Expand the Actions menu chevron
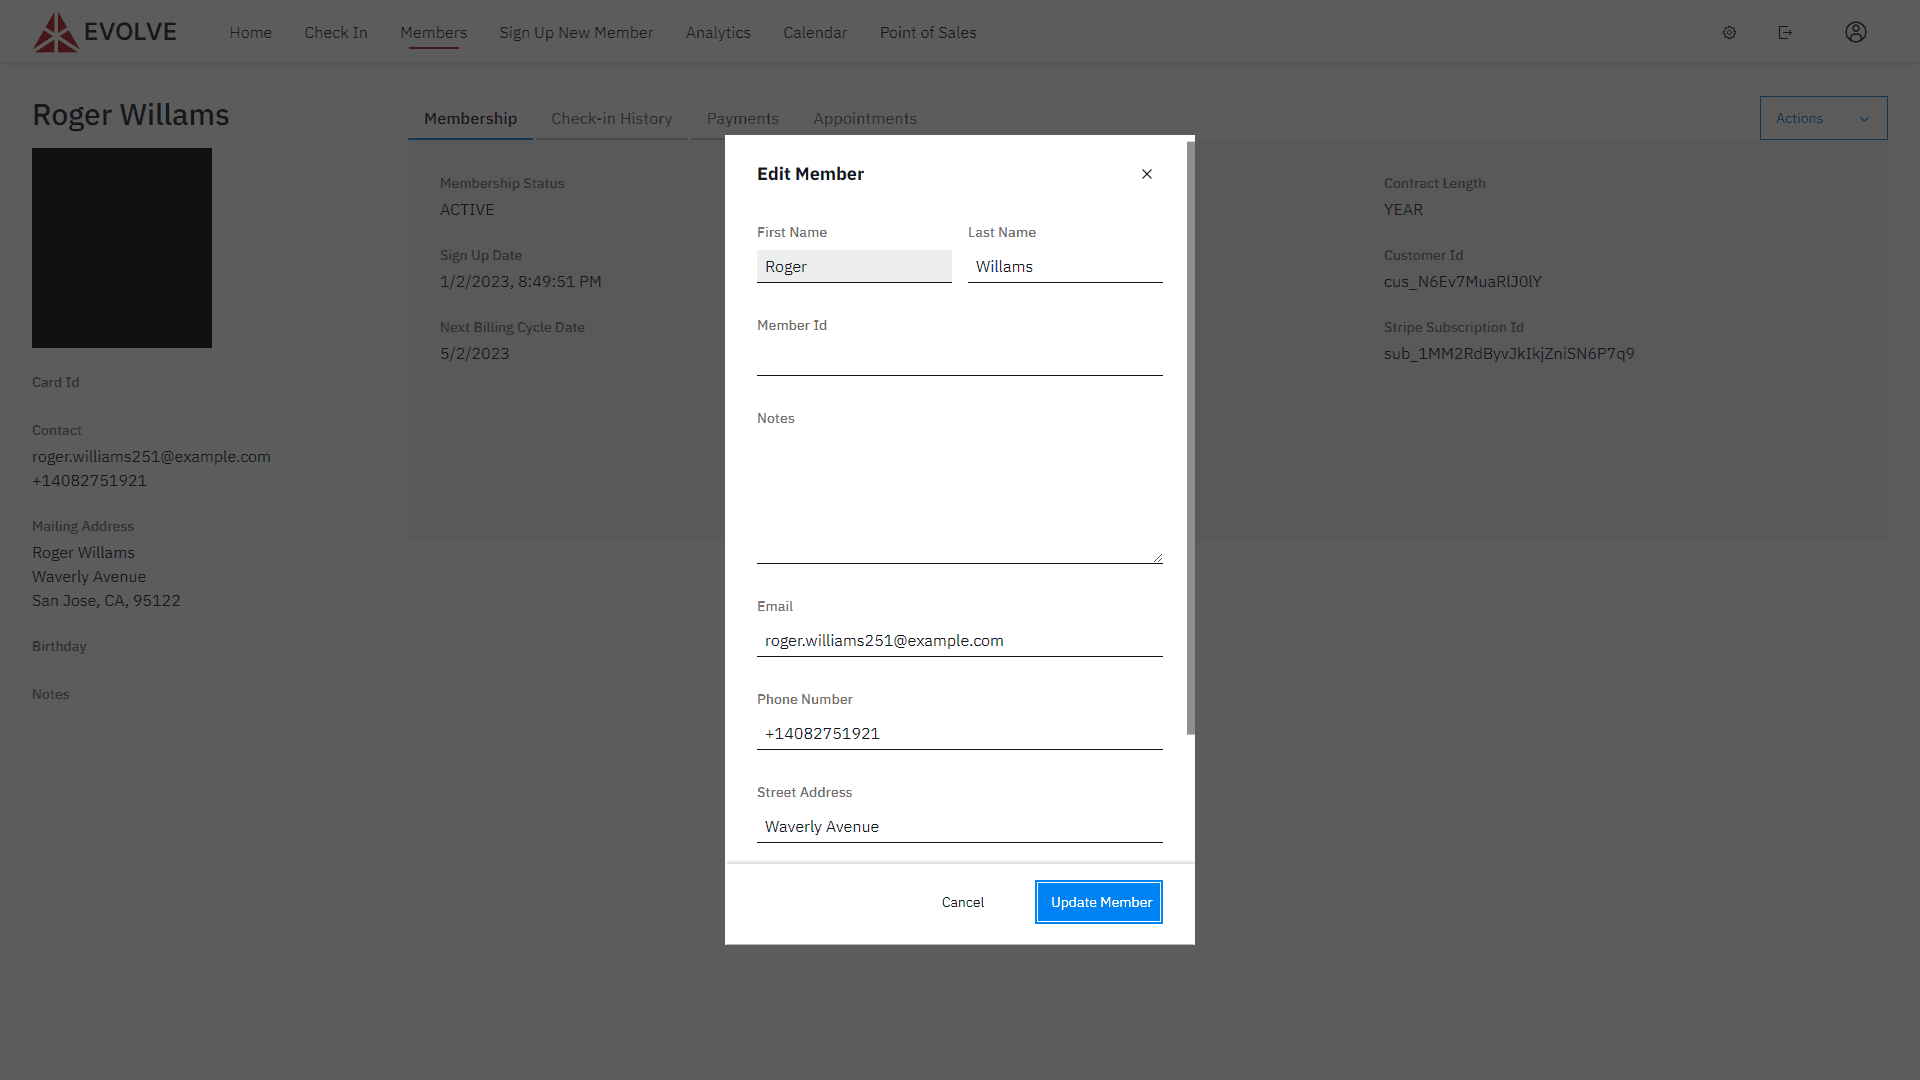This screenshot has height=1080, width=1920. (1864, 118)
